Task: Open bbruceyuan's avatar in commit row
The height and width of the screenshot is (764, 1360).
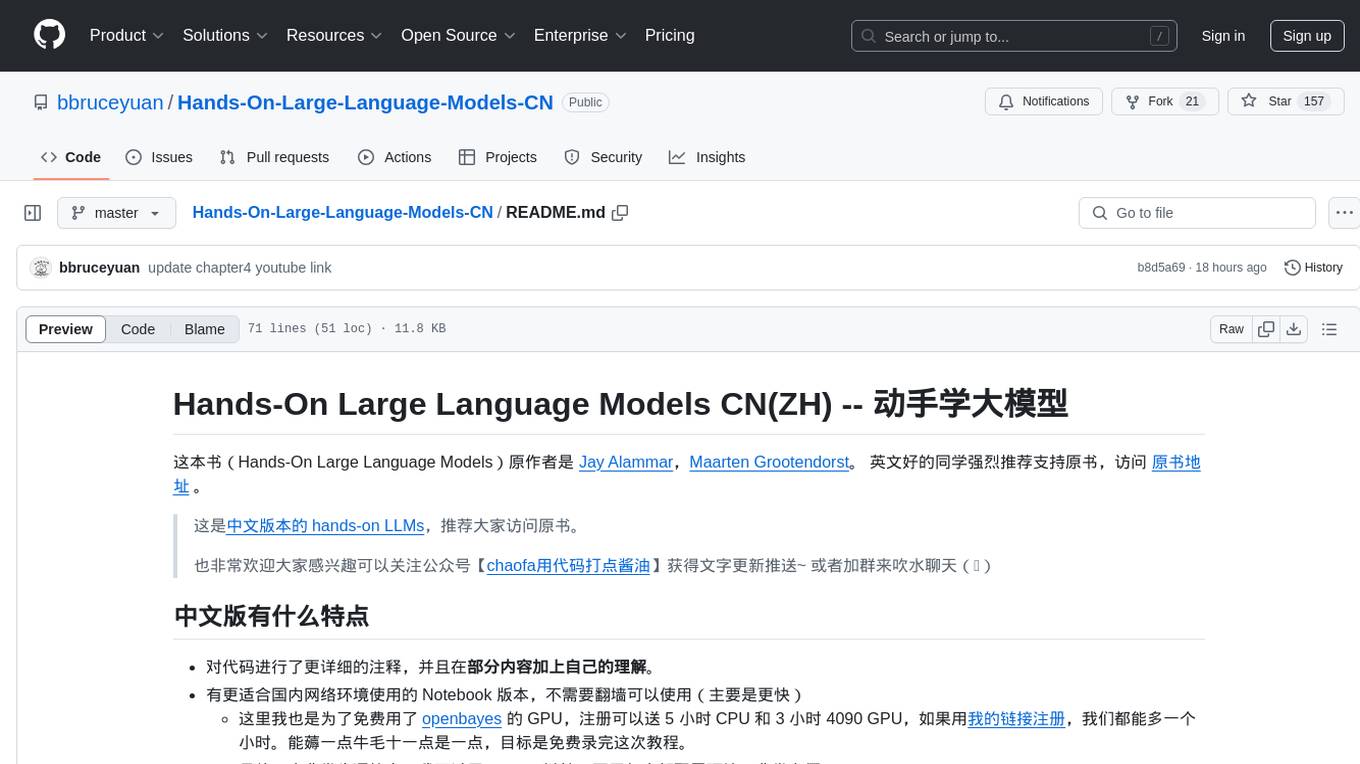Action: (41, 268)
